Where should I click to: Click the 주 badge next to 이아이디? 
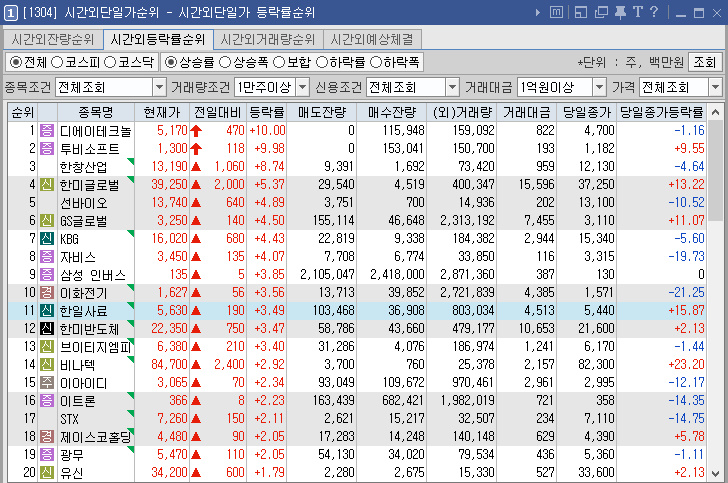click(x=46, y=383)
